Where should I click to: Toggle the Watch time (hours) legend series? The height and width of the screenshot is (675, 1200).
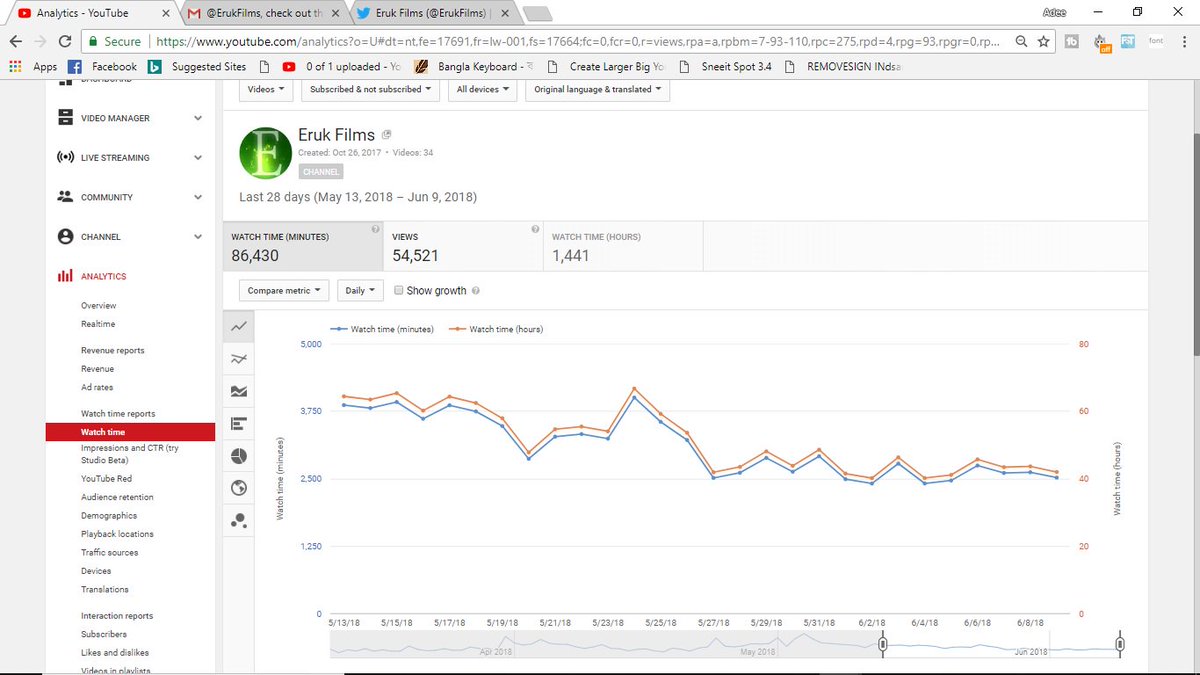497,329
